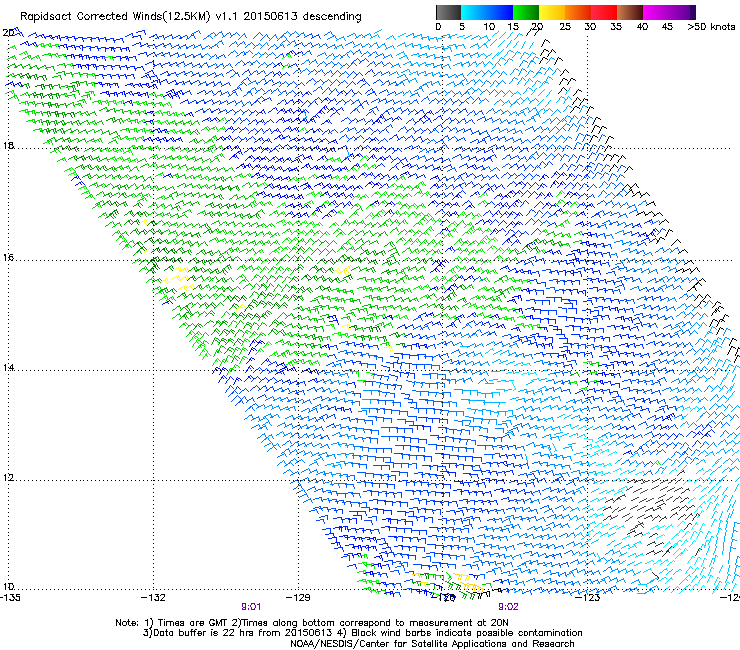Click the magenta 40-45 knots legend segment
740x650 pixels.
pyautogui.click(x=656, y=12)
